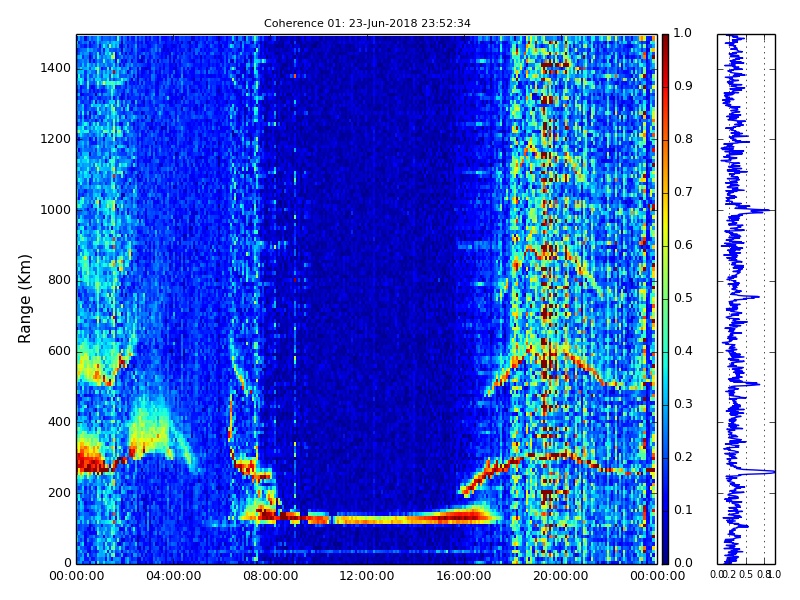Click the 800 range tick label
The width and height of the screenshot is (800, 600).
click(60, 280)
